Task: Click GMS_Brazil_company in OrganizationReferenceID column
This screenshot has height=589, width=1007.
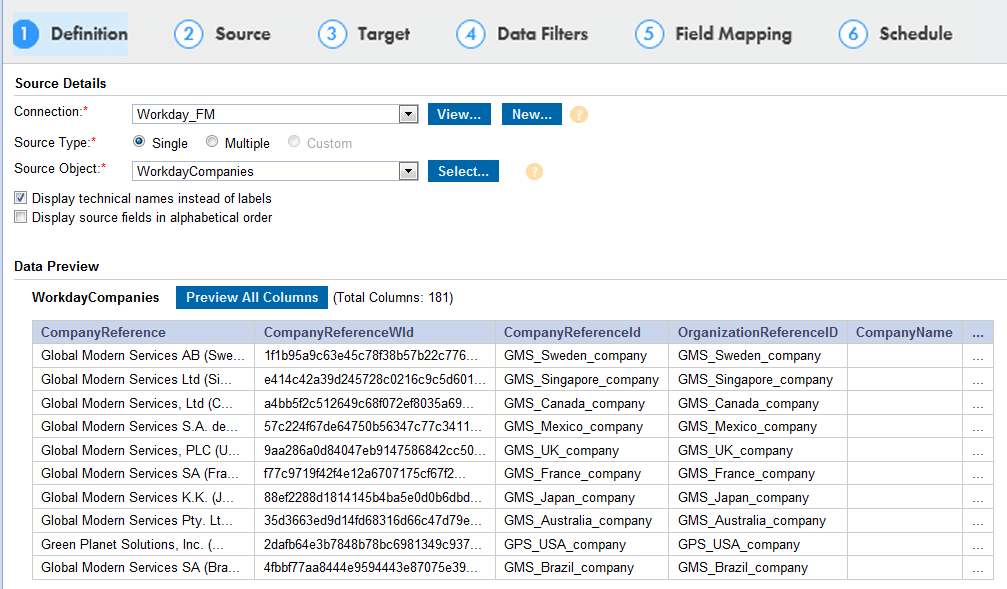Action: point(758,568)
